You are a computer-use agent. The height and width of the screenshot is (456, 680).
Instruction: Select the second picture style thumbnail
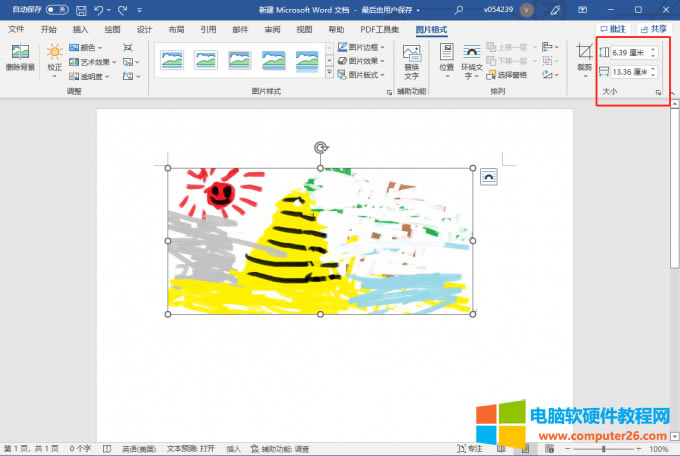206,60
